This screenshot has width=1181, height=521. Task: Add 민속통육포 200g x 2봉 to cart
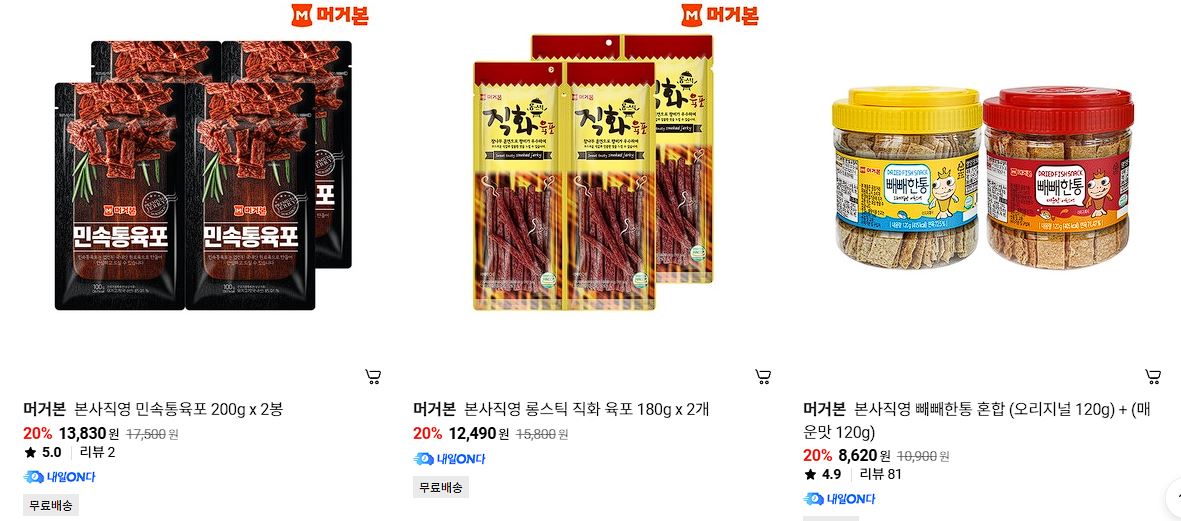coord(373,376)
